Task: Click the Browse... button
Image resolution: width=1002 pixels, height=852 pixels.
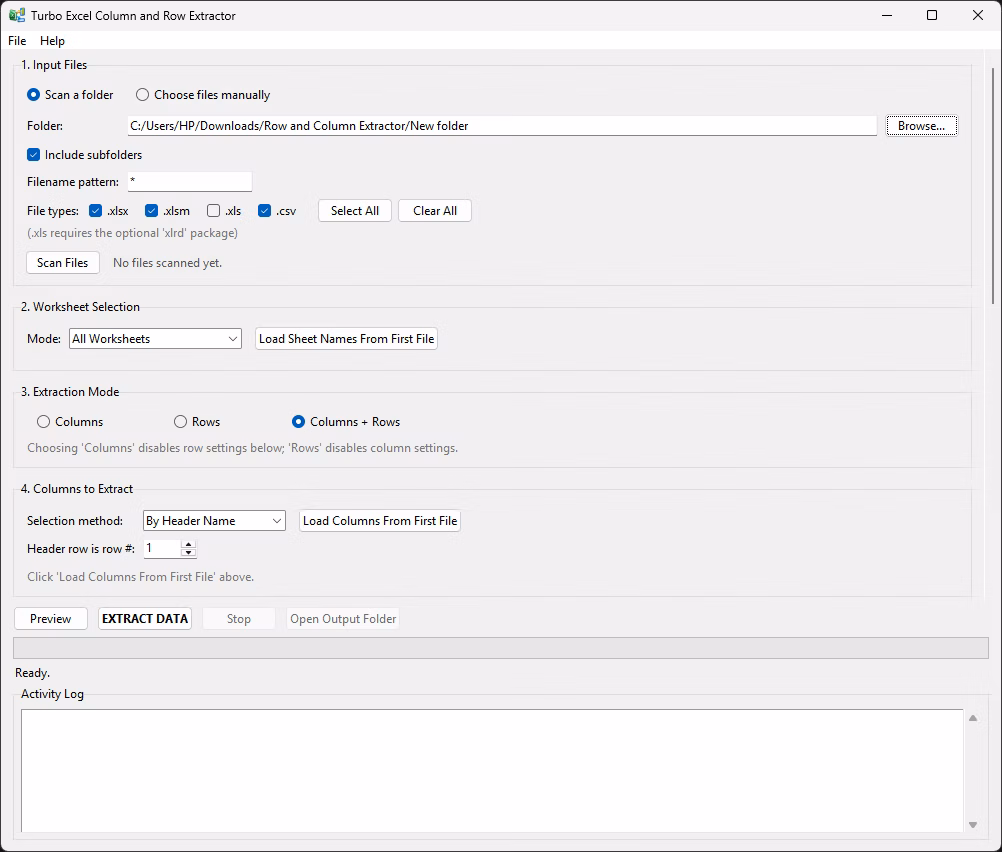Action: coord(921,126)
